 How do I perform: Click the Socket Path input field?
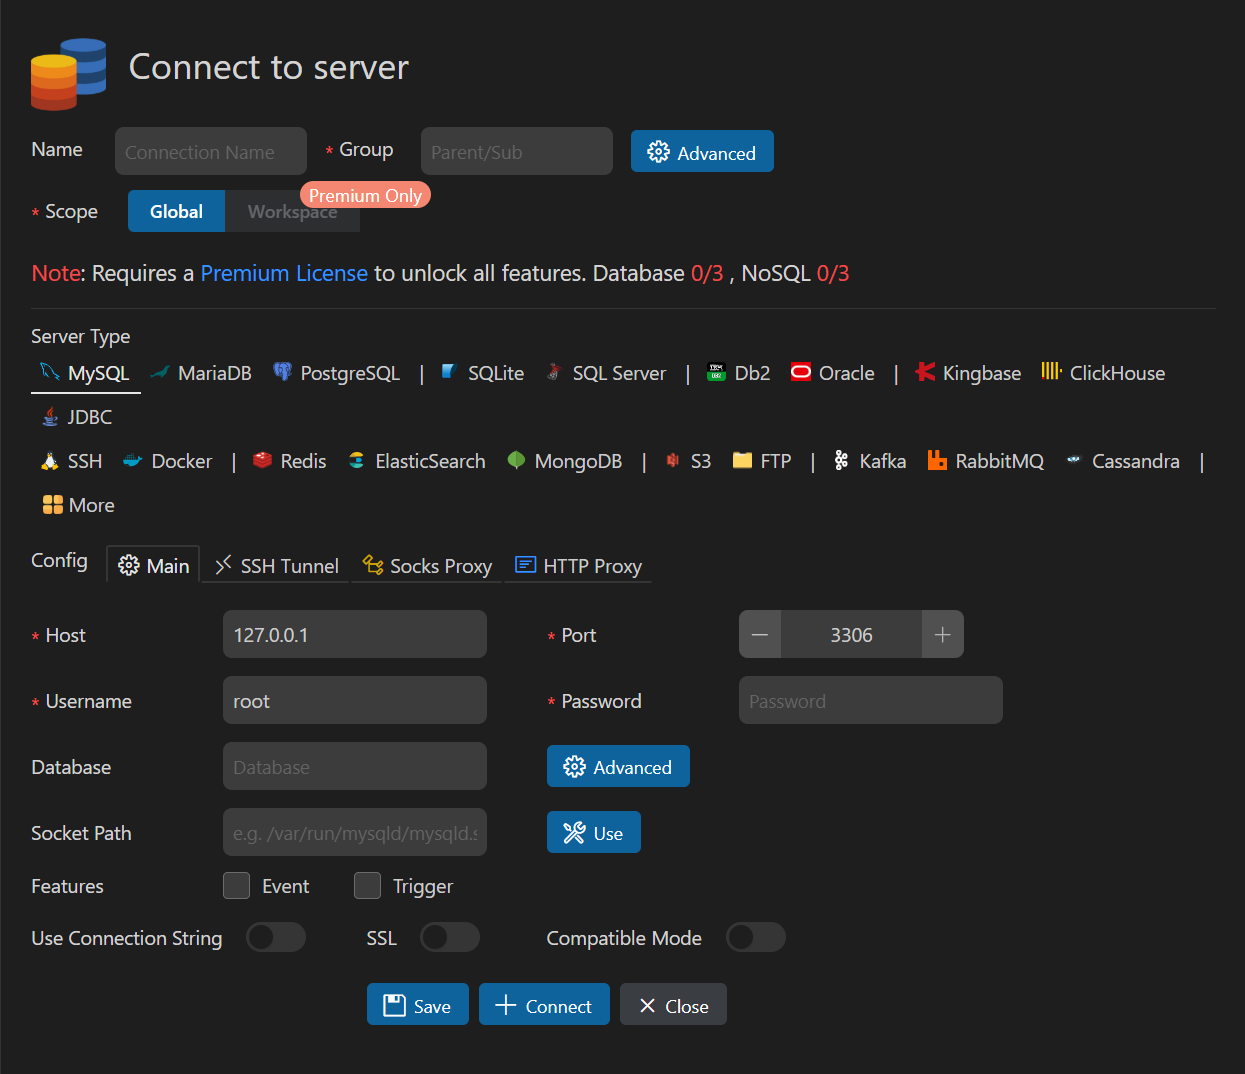pyautogui.click(x=355, y=832)
